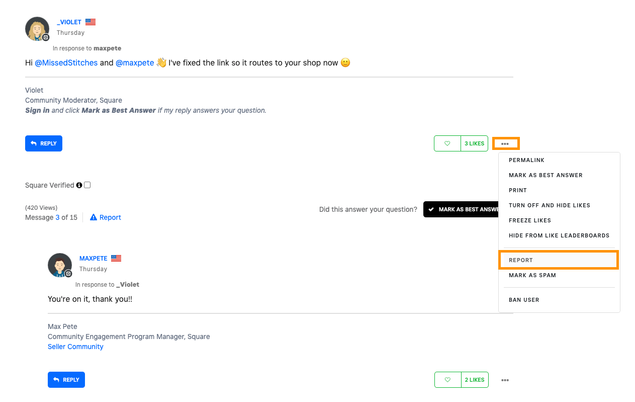The image size is (635, 402).
Task: Select Permalink from the options menu
Action: point(527,160)
